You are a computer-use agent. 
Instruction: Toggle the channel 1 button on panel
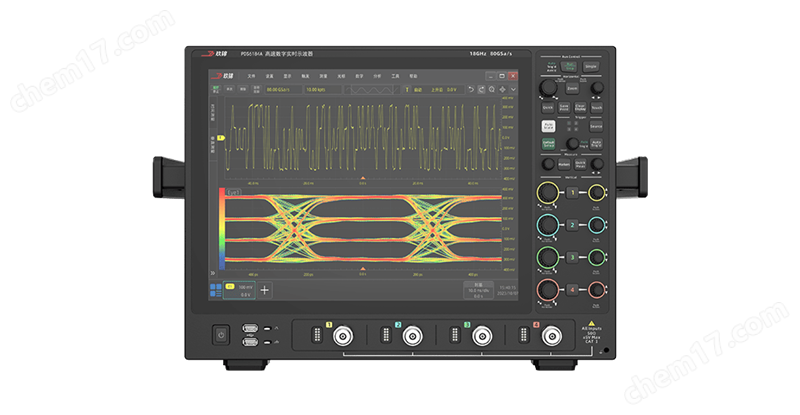pyautogui.click(x=573, y=191)
